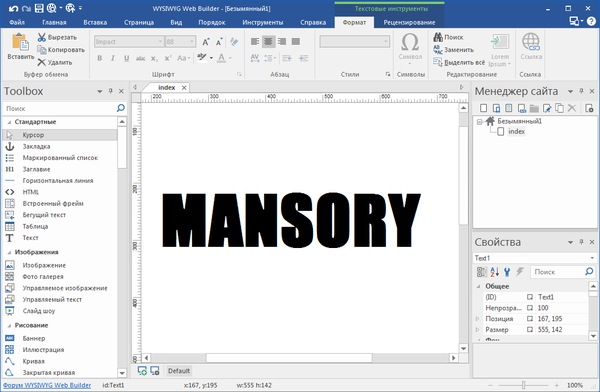
Task: Align text right
Action: pos(282,41)
